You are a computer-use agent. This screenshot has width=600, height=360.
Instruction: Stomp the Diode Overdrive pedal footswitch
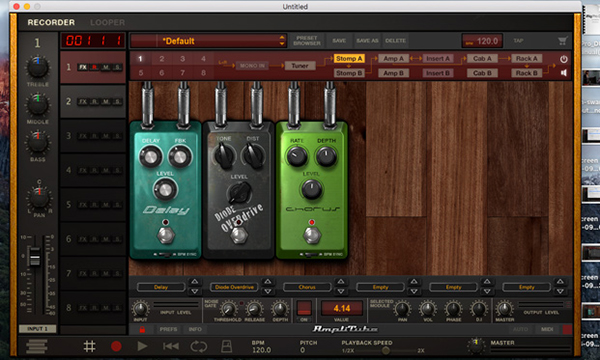click(239, 235)
